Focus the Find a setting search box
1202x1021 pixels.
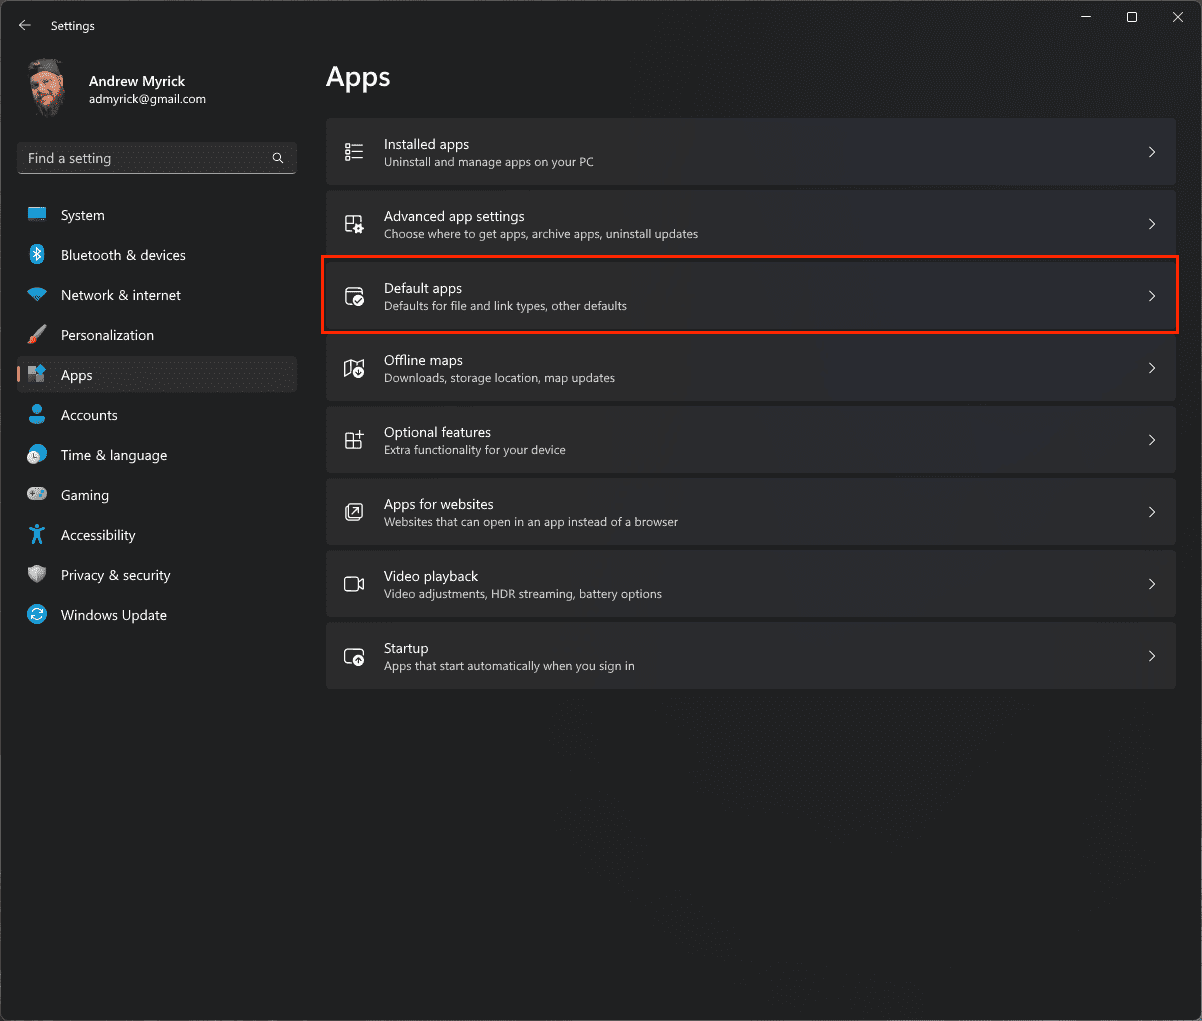coord(157,158)
